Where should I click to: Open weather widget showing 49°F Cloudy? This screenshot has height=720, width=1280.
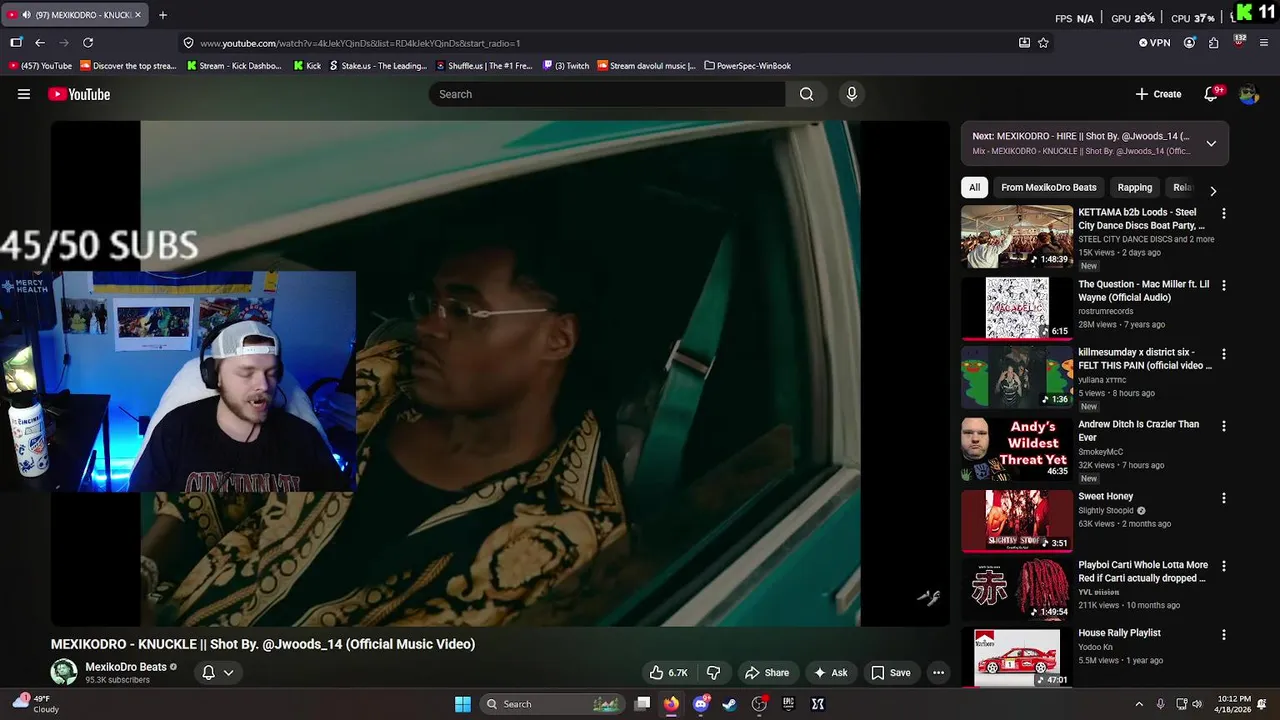pyautogui.click(x=35, y=704)
